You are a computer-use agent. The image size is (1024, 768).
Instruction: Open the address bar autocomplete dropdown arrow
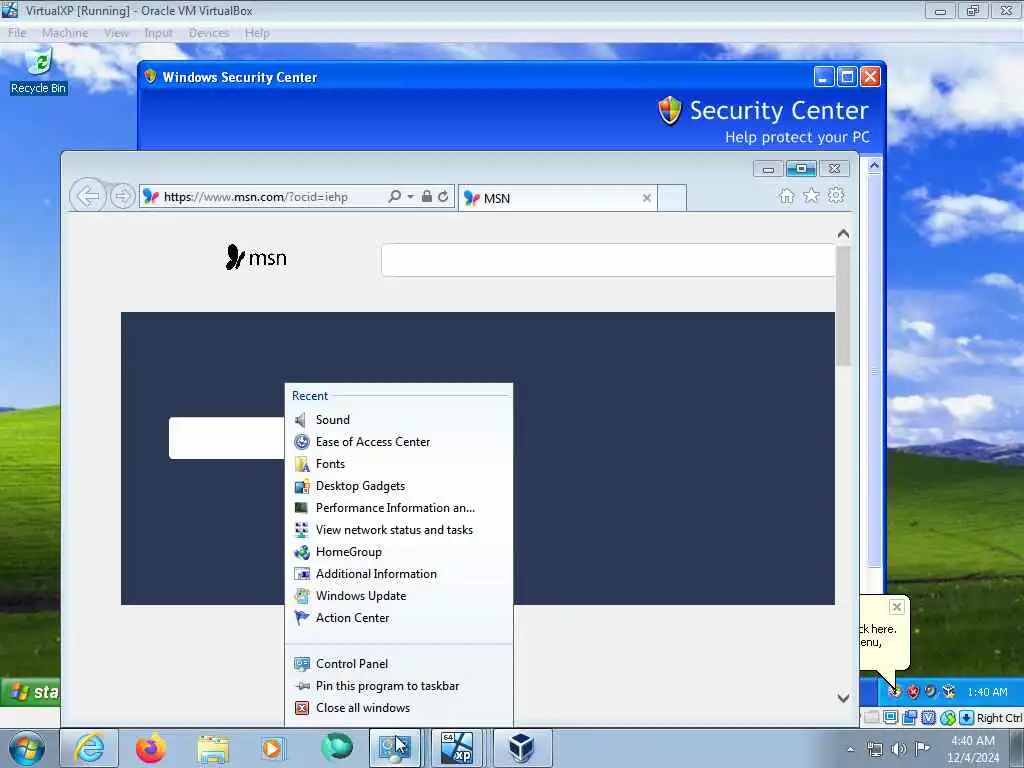(x=410, y=197)
